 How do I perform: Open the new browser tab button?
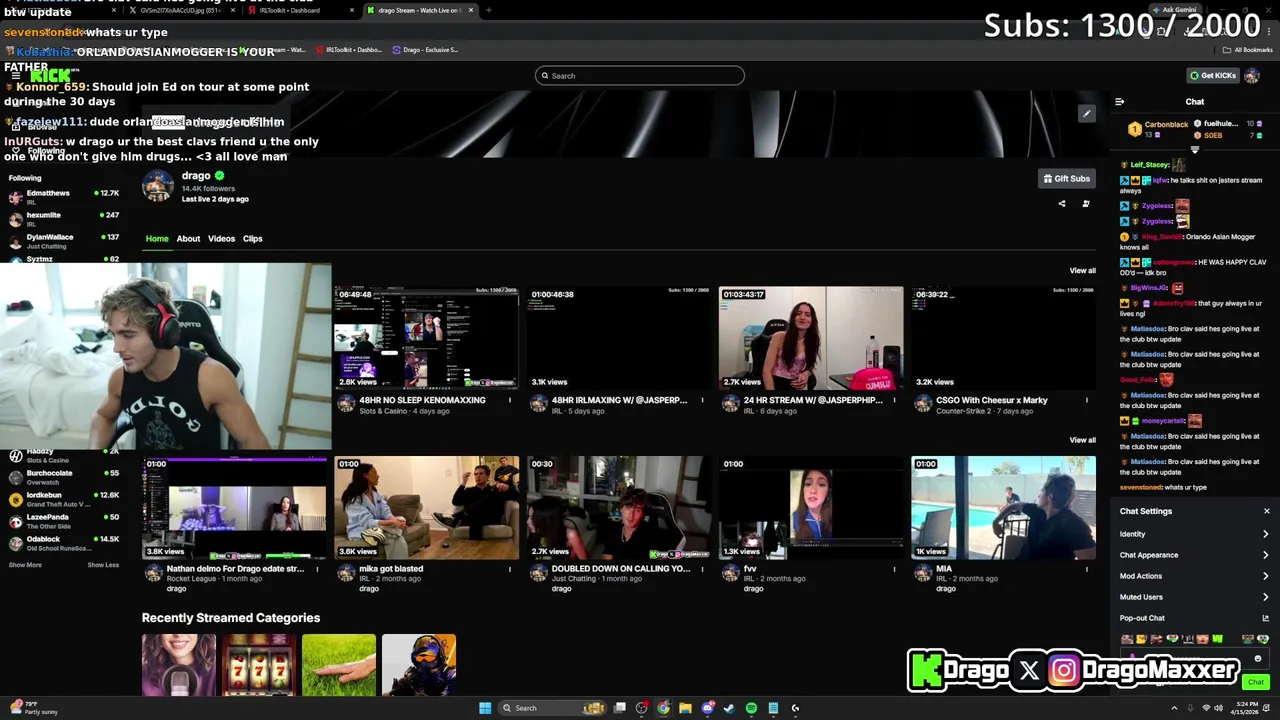coord(488,10)
